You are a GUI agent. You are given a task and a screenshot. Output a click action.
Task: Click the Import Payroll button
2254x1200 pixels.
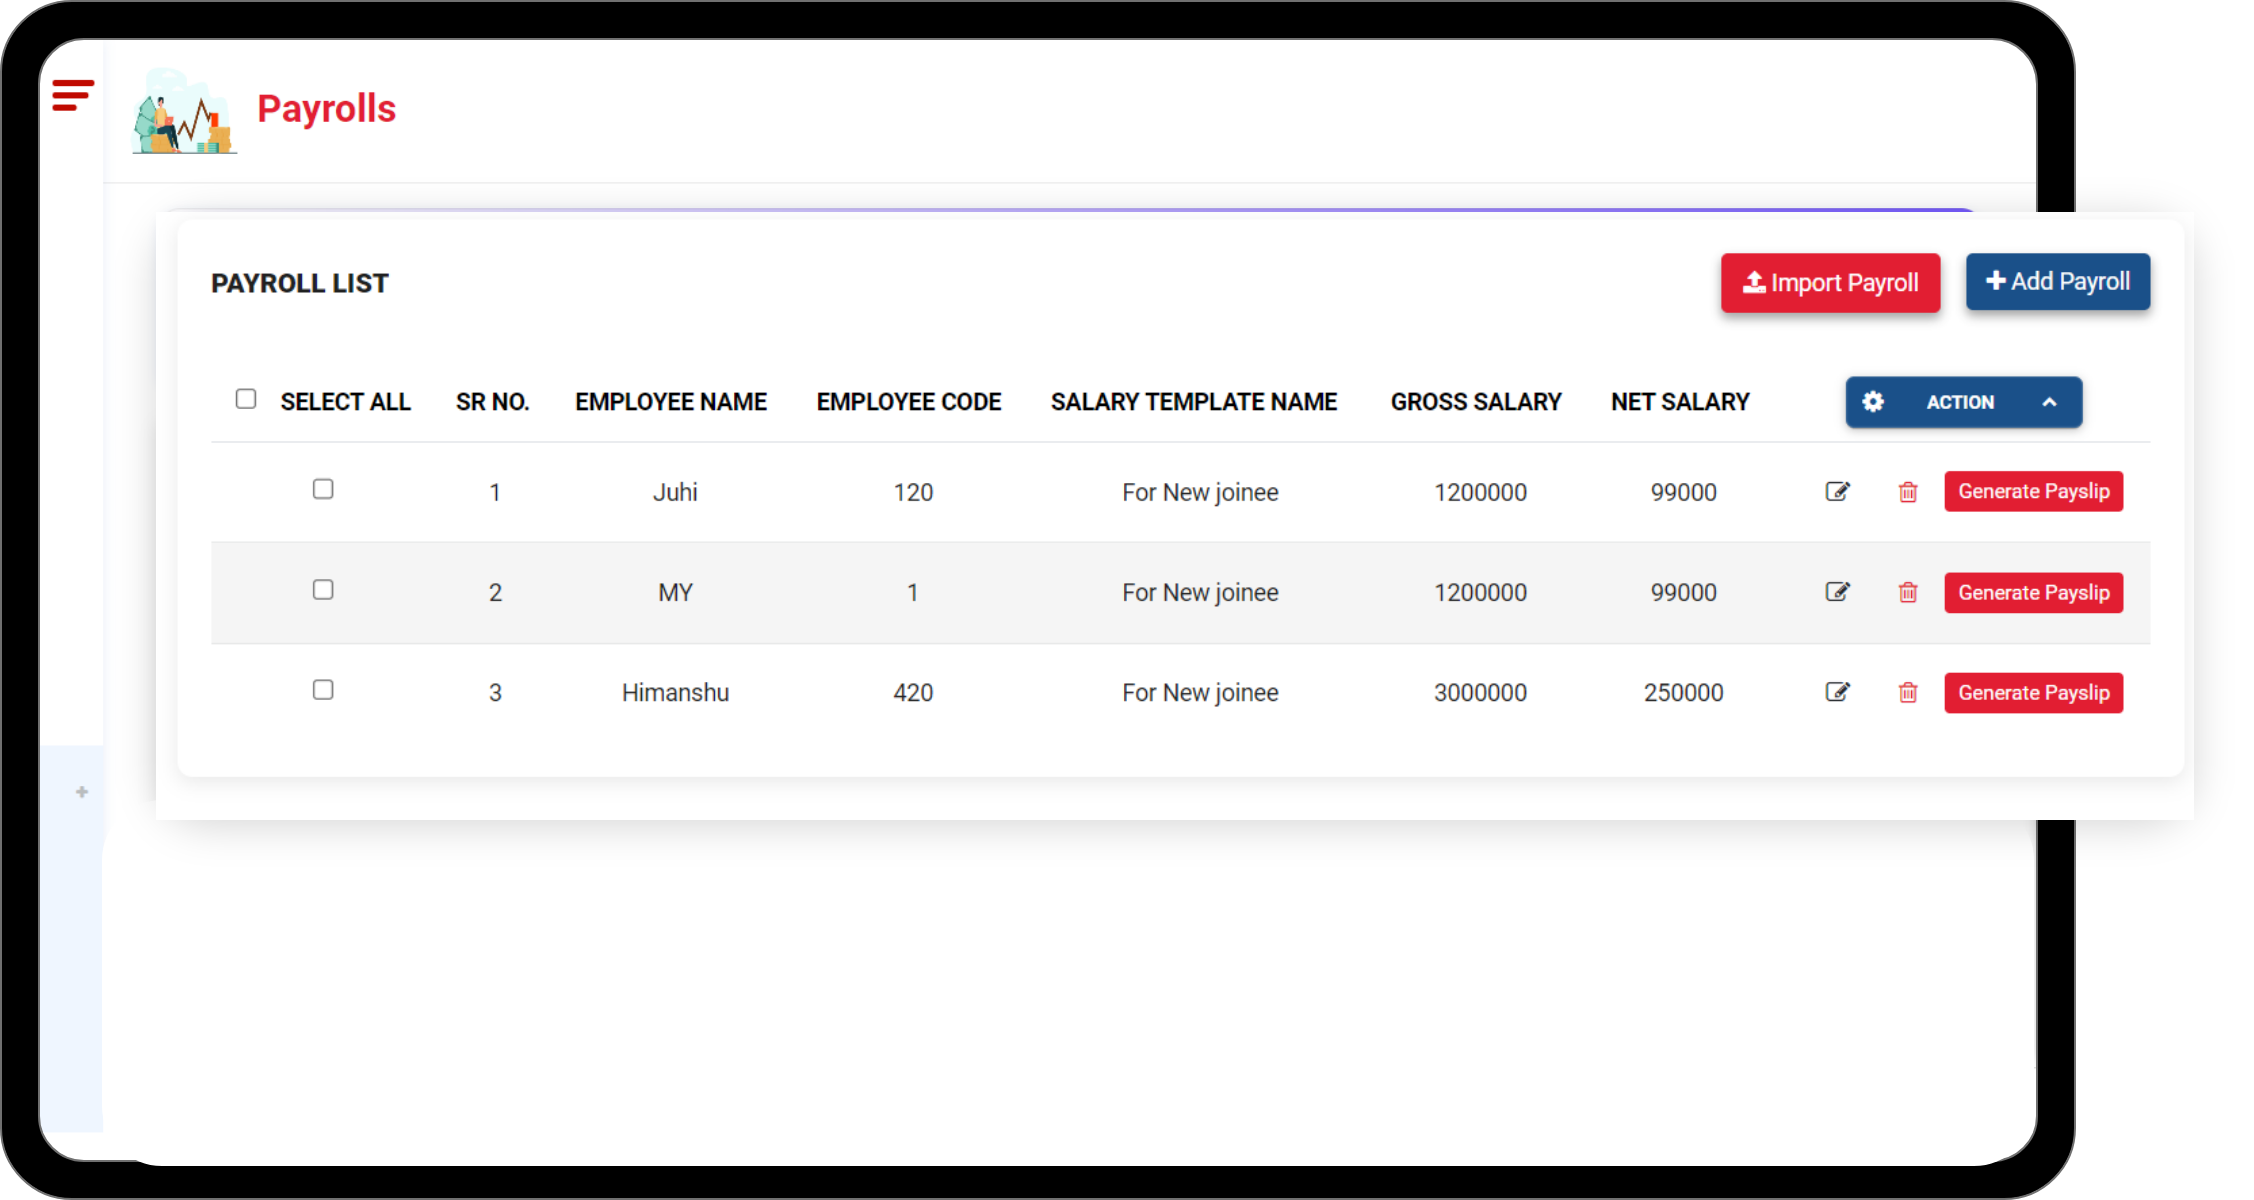pyautogui.click(x=1830, y=283)
